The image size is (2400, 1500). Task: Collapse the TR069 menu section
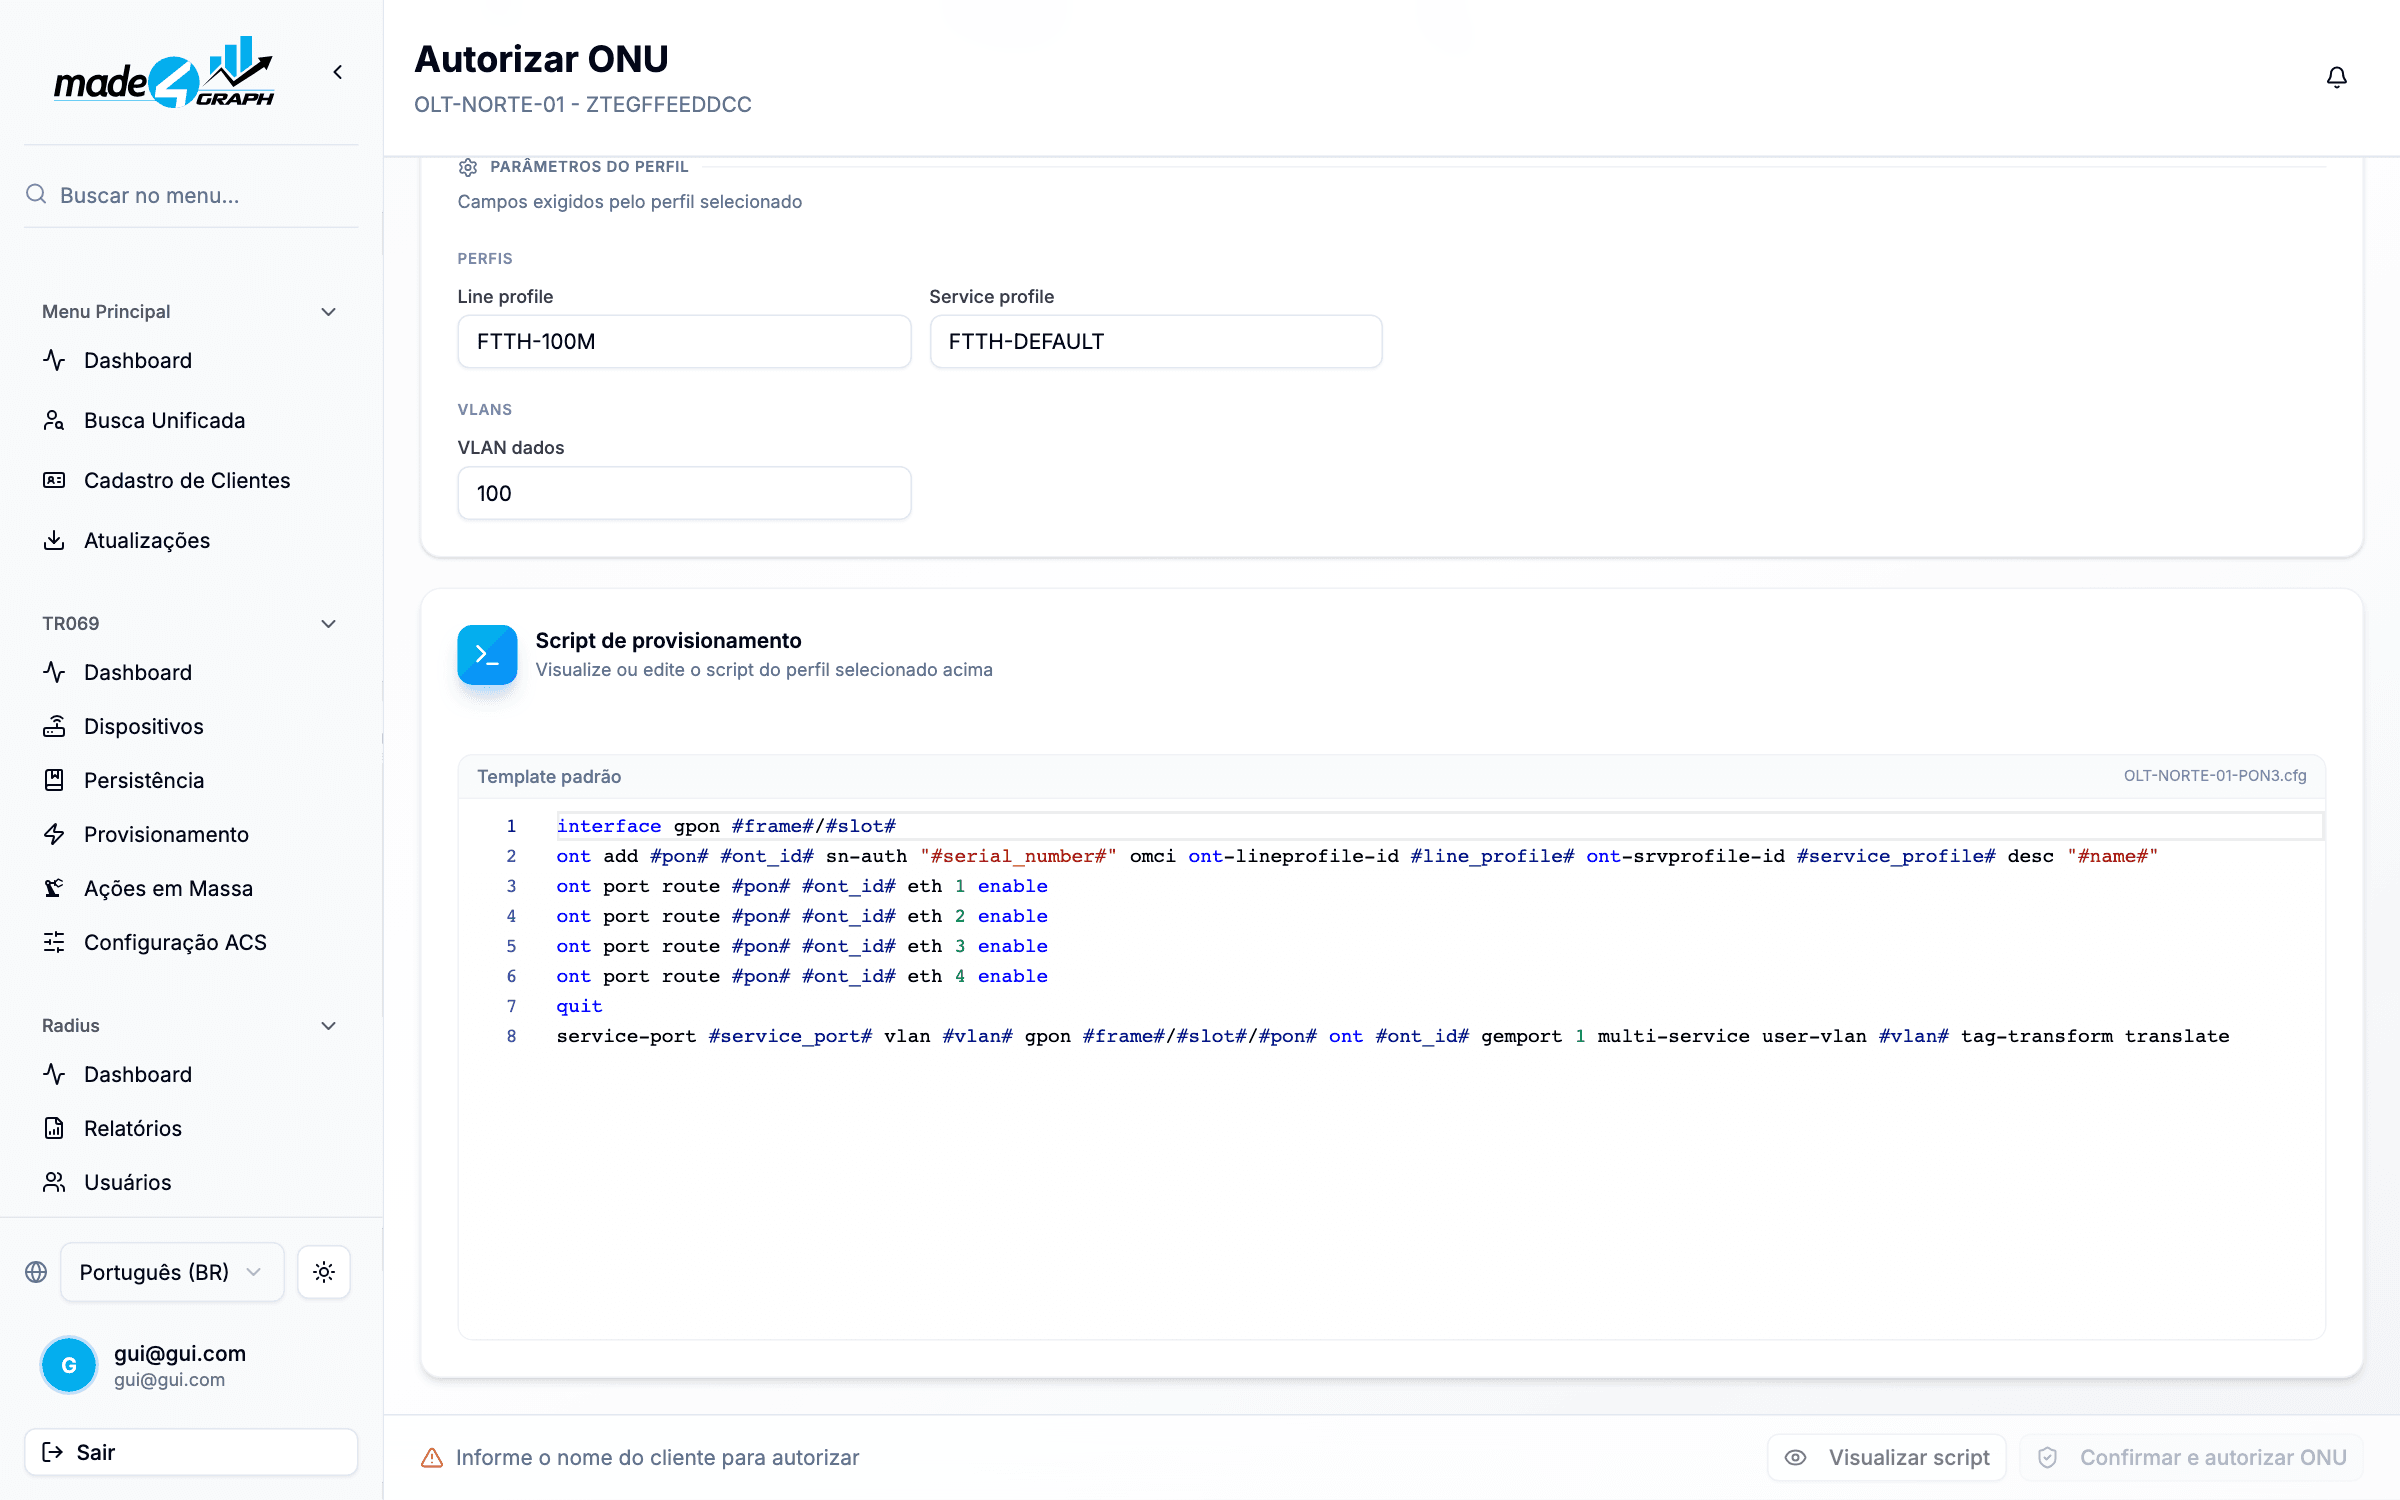(x=328, y=624)
